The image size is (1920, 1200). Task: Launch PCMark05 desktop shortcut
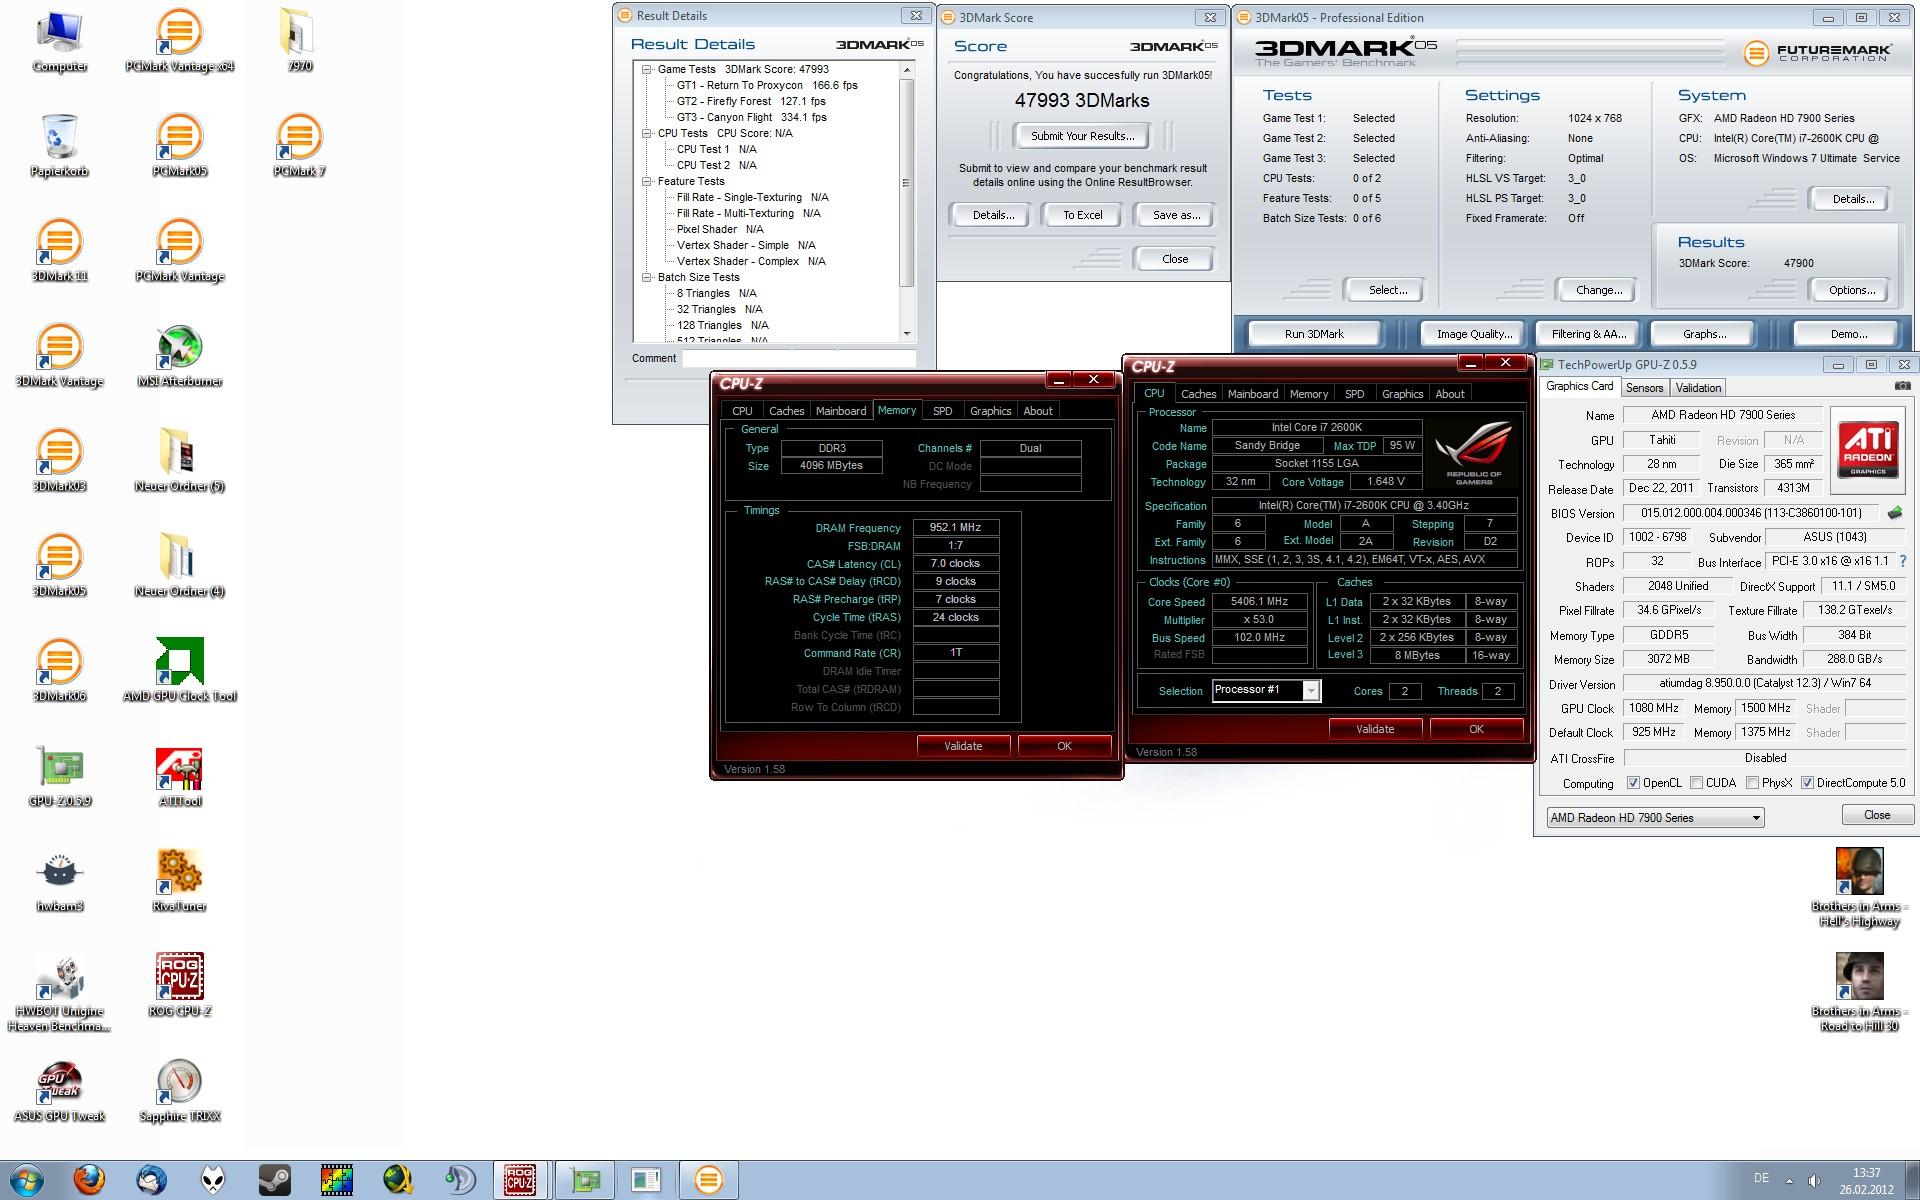[179, 146]
